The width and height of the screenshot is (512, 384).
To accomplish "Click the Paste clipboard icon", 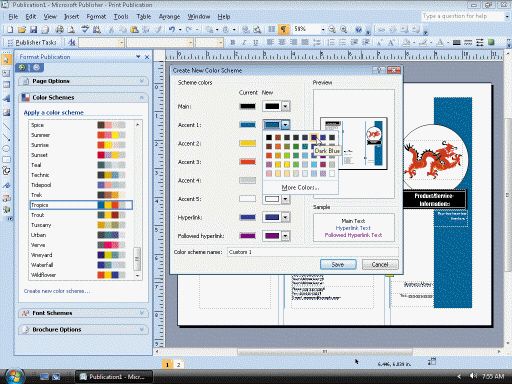I will [x=134, y=30].
